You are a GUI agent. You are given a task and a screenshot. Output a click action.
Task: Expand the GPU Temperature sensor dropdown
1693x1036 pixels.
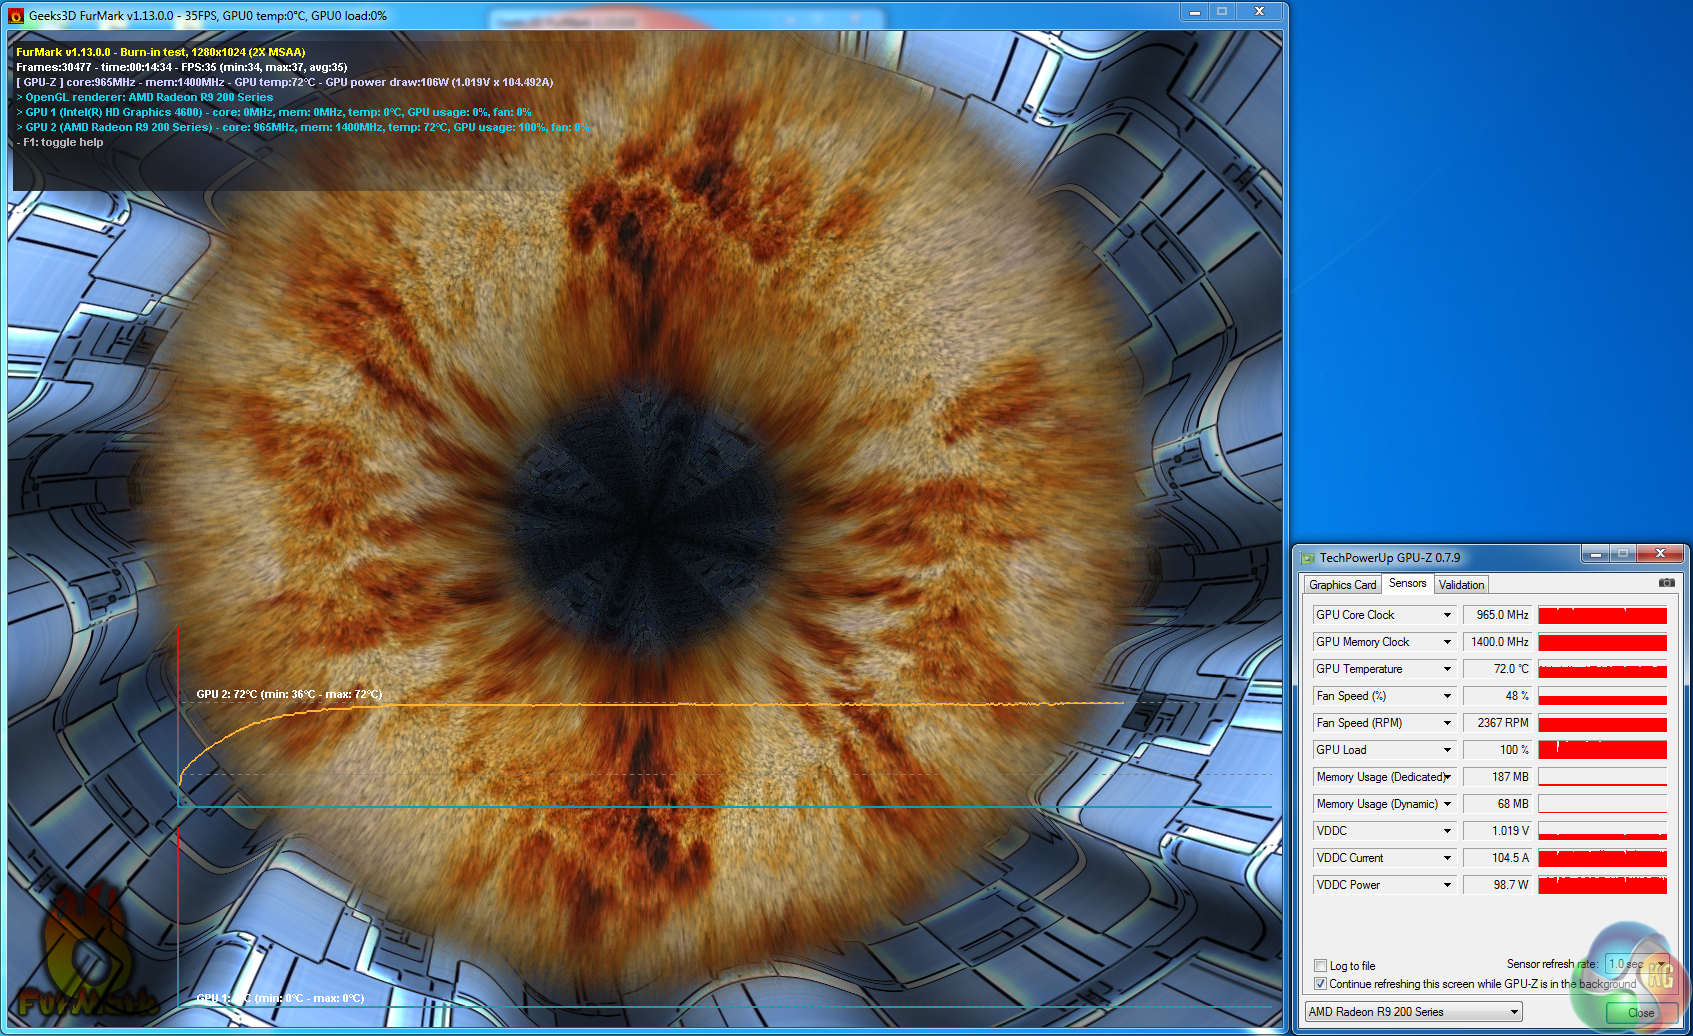(x=1446, y=669)
